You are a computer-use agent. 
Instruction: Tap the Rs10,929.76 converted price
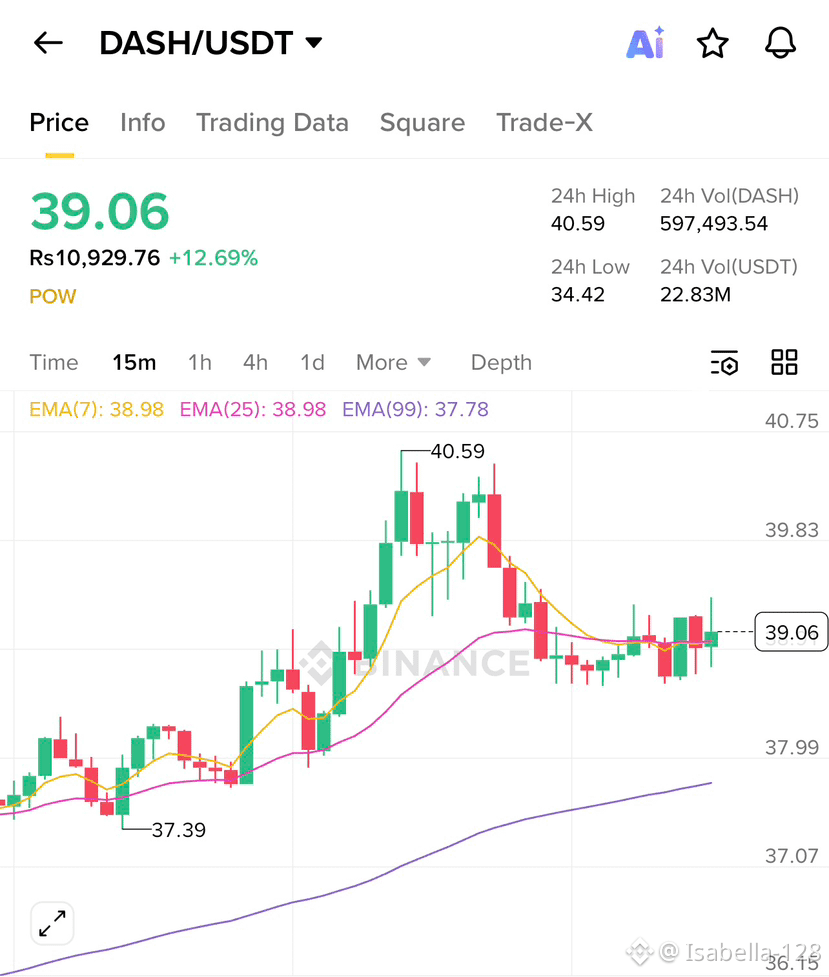(95, 258)
